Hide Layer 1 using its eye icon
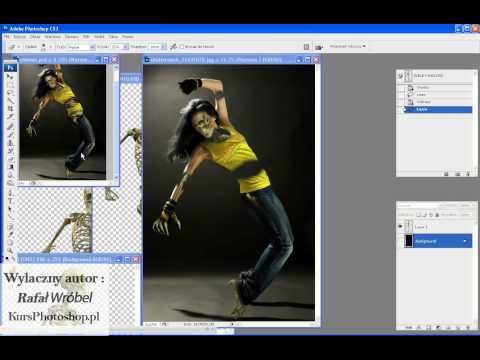The width and height of the screenshot is (480, 360). pyautogui.click(x=400, y=227)
